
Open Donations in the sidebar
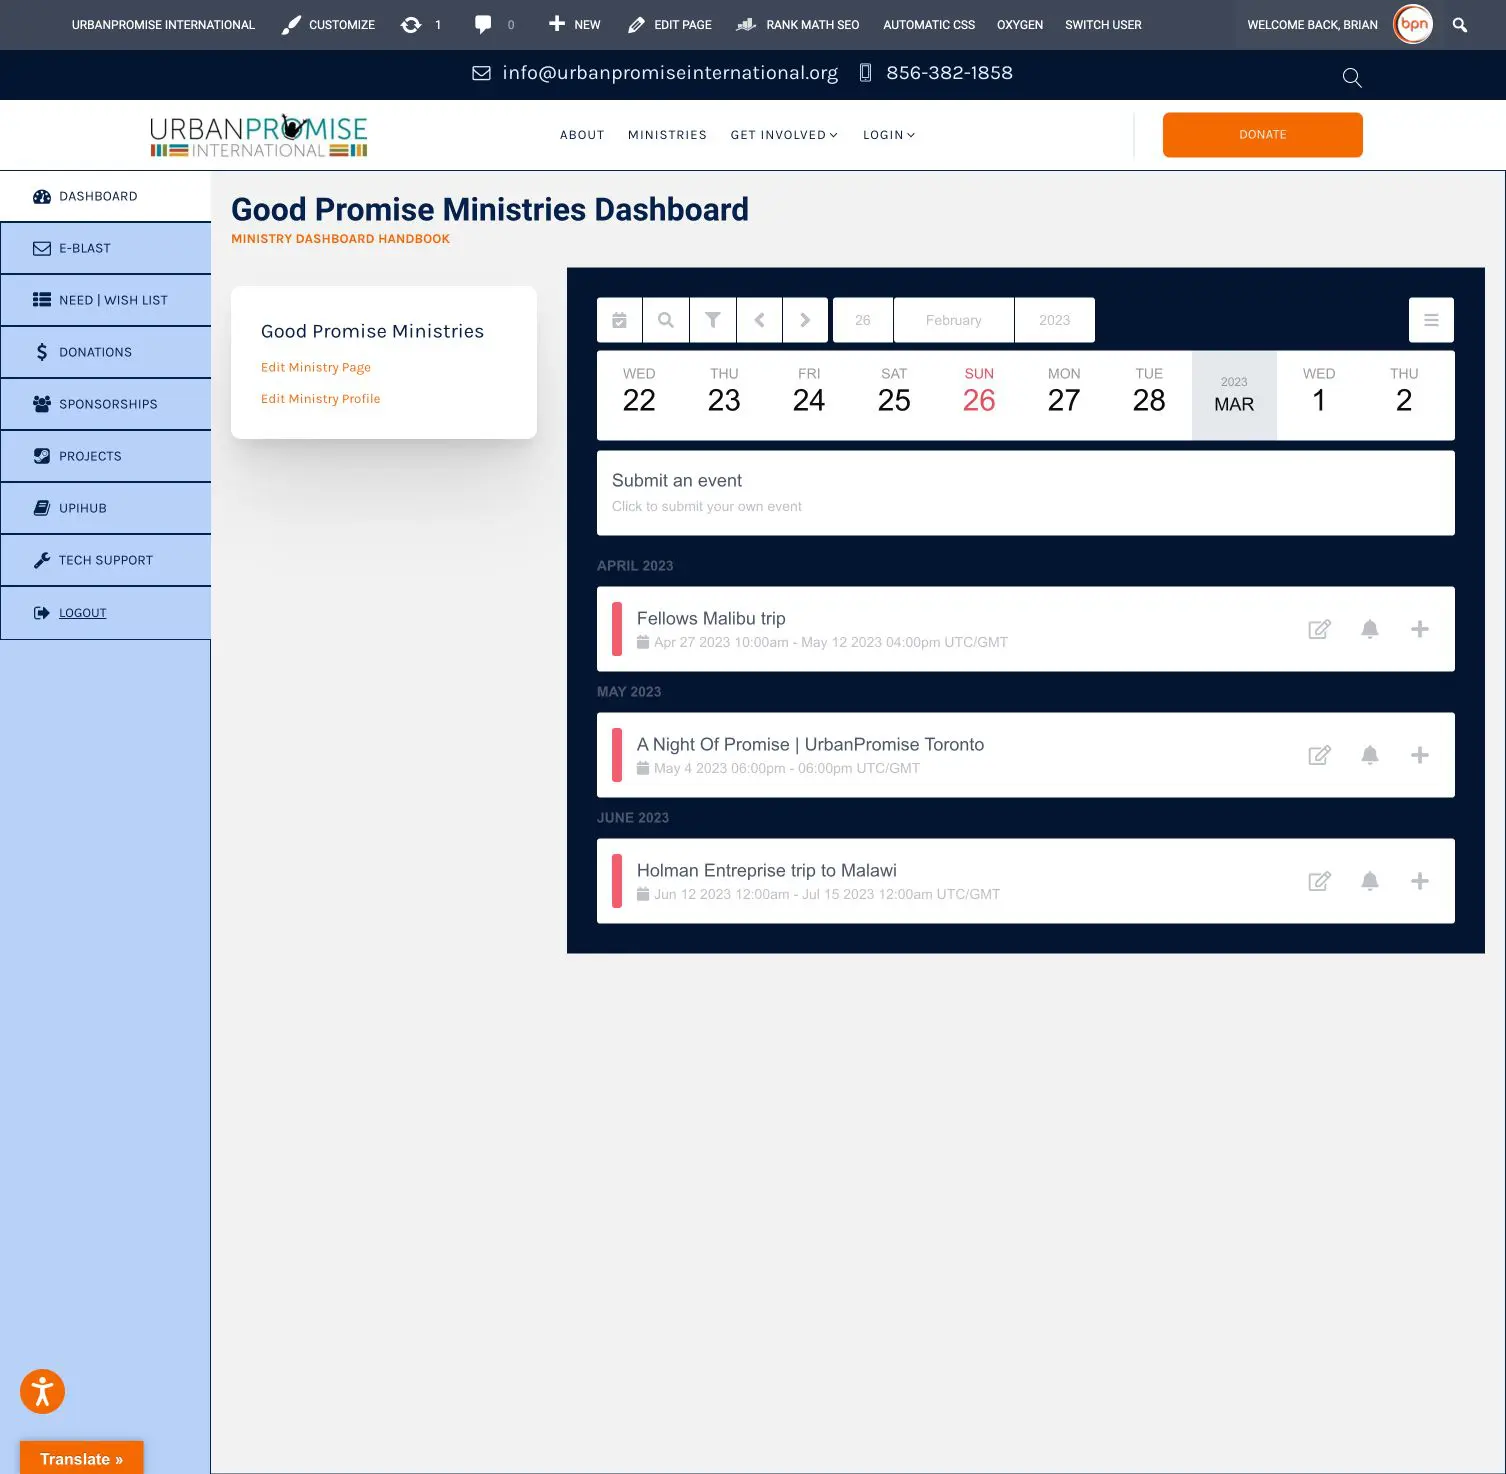point(106,352)
